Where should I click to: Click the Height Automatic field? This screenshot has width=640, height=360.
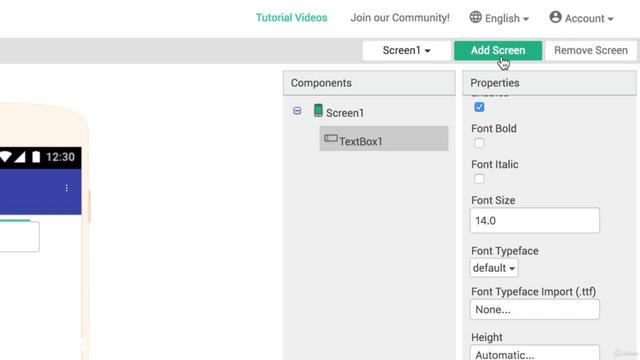pyautogui.click(x=535, y=353)
